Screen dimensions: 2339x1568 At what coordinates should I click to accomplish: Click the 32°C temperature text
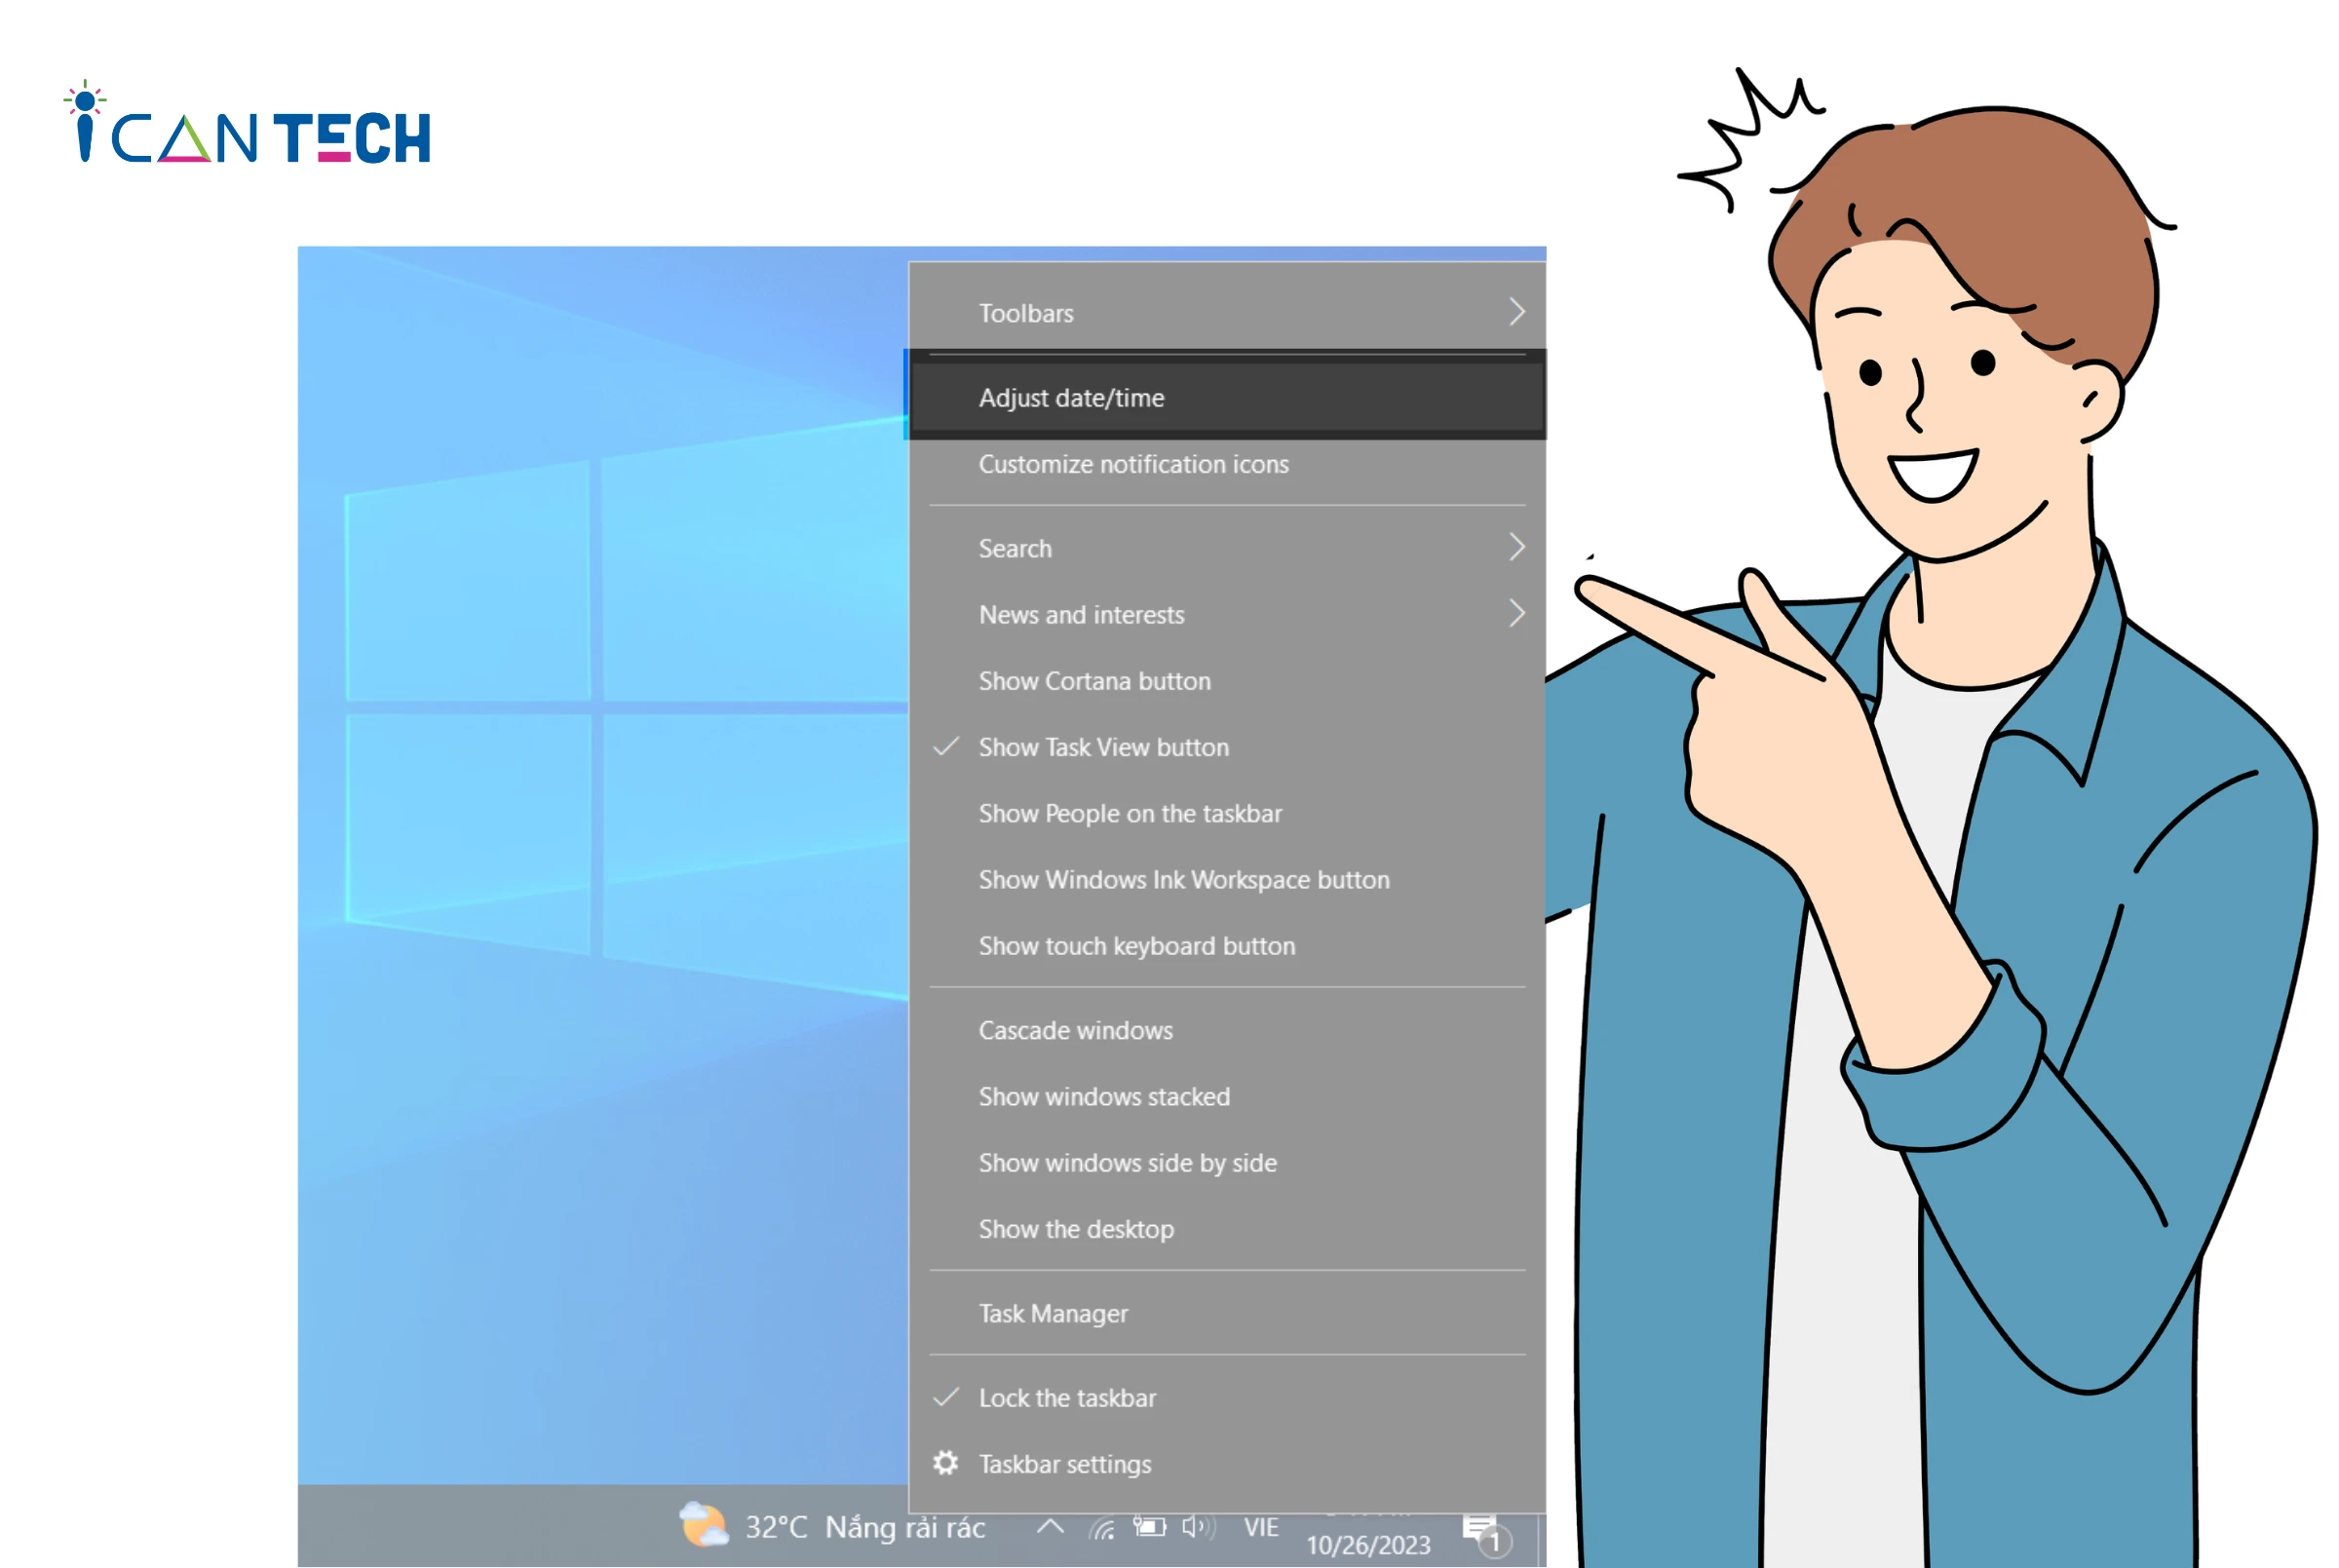click(x=776, y=1528)
